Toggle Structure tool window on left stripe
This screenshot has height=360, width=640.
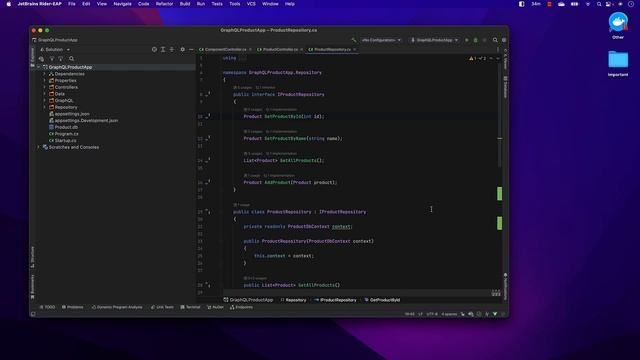pyautogui.click(x=33, y=257)
